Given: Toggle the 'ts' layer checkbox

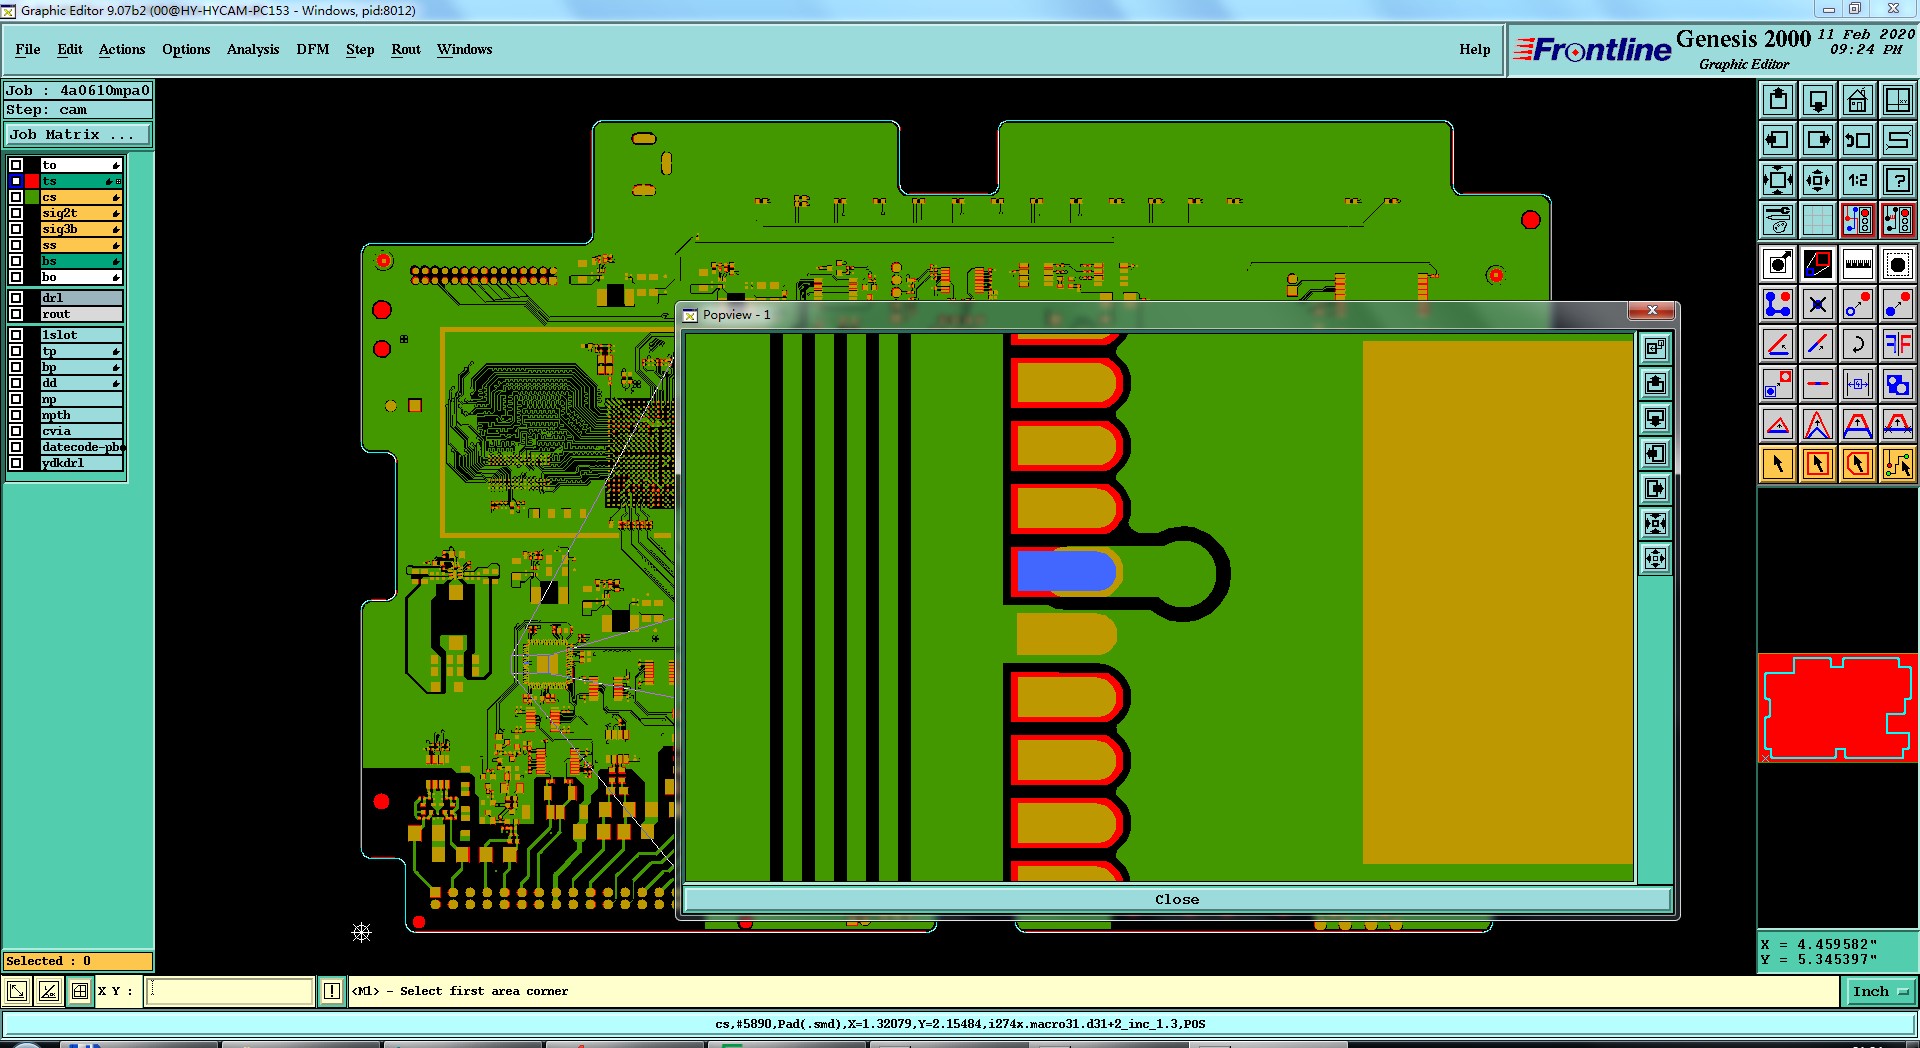Looking at the screenshot, I should tap(16, 181).
